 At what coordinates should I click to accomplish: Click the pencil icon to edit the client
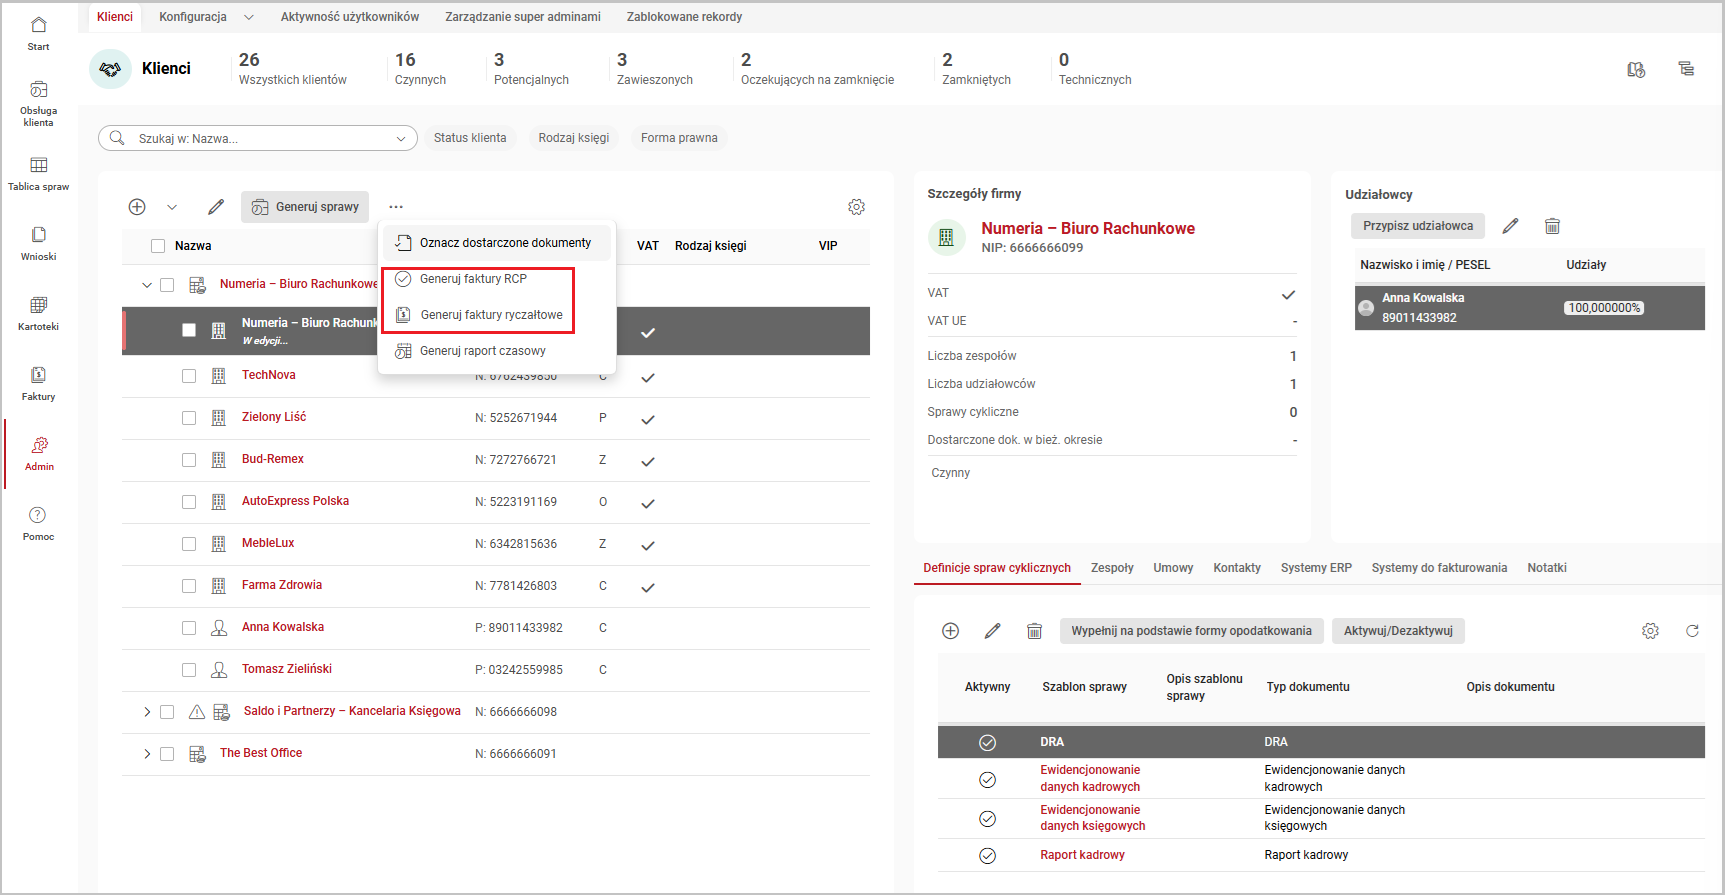coord(216,207)
